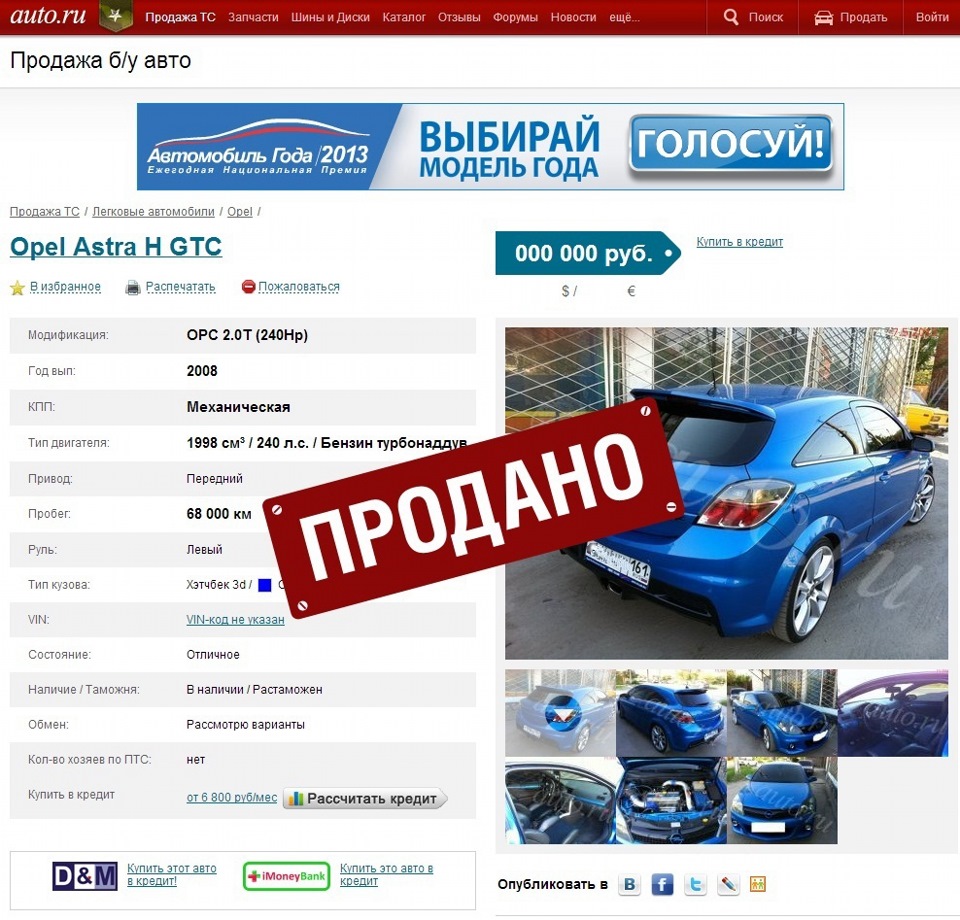Image resolution: width=960 pixels, height=920 pixels.
Task: Open Шины и Диски menu item
Action: [x=330, y=17]
